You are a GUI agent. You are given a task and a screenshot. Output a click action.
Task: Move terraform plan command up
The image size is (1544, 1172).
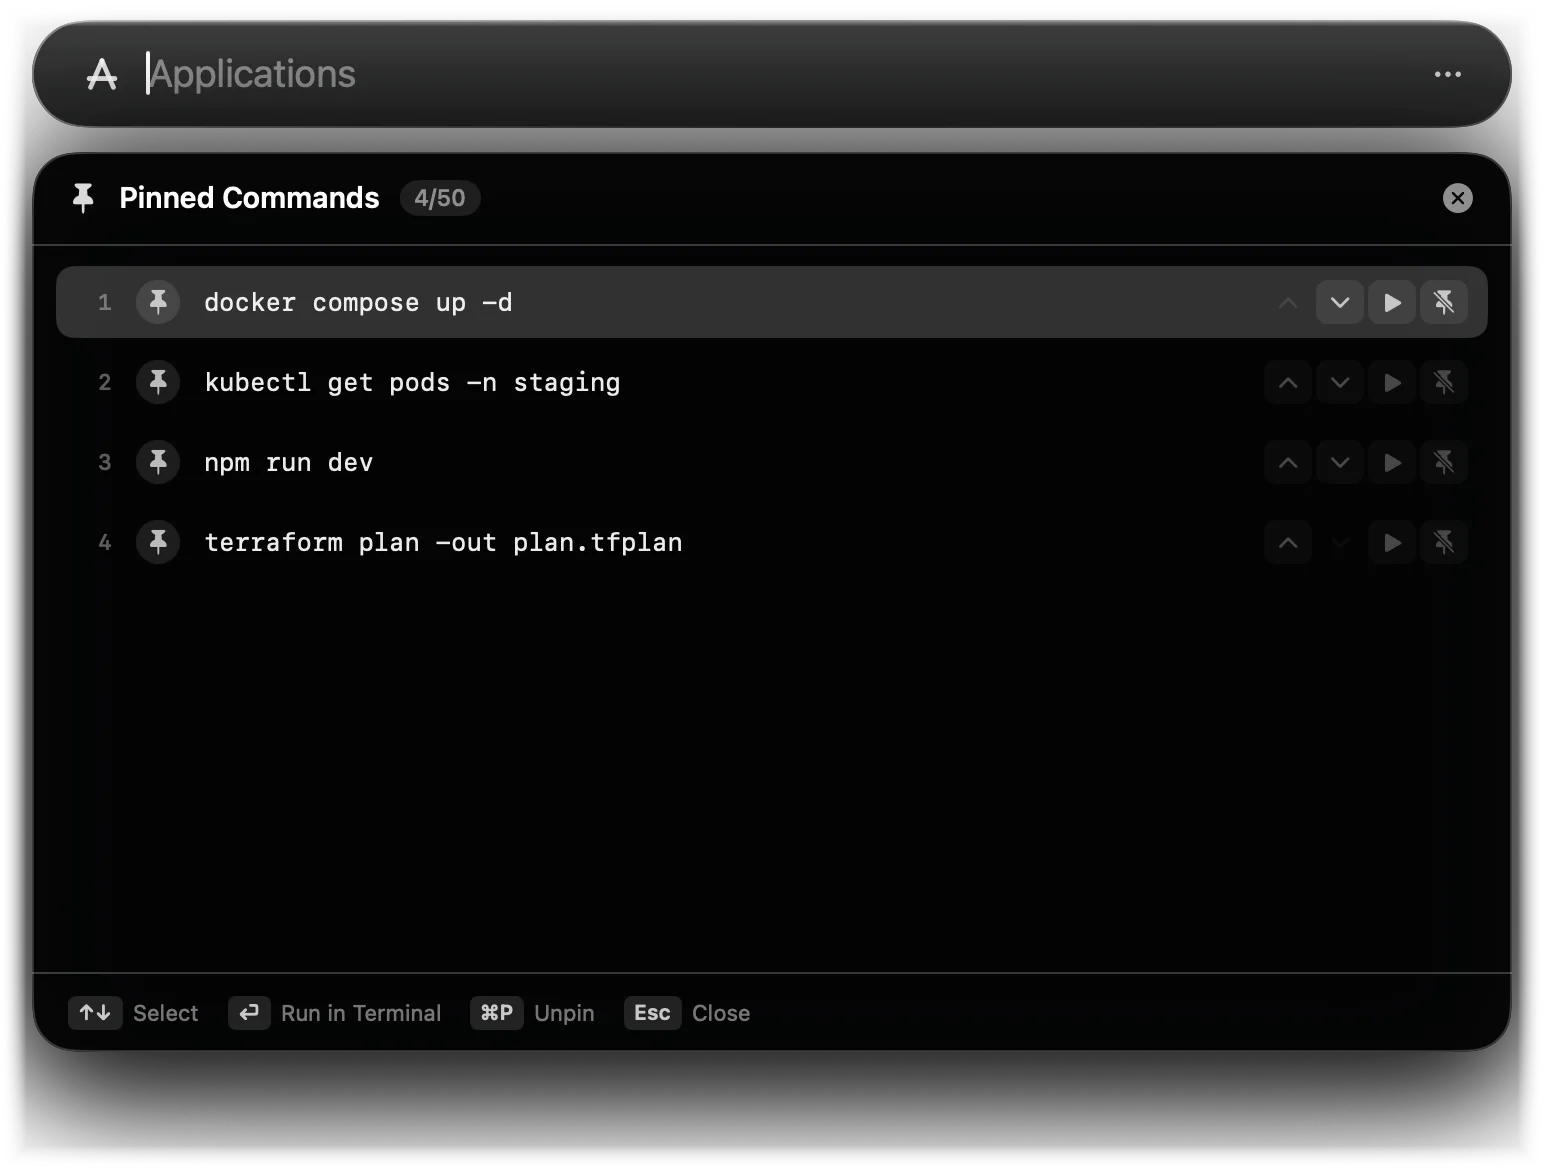1288,542
